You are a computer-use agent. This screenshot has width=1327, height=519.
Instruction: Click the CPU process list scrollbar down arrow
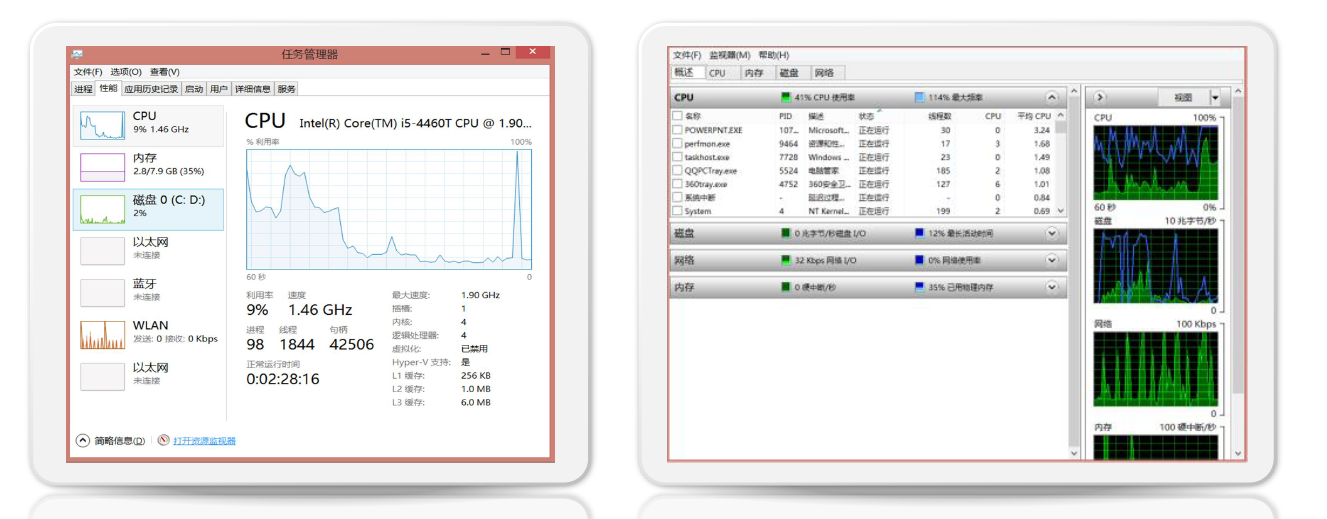point(1060,211)
